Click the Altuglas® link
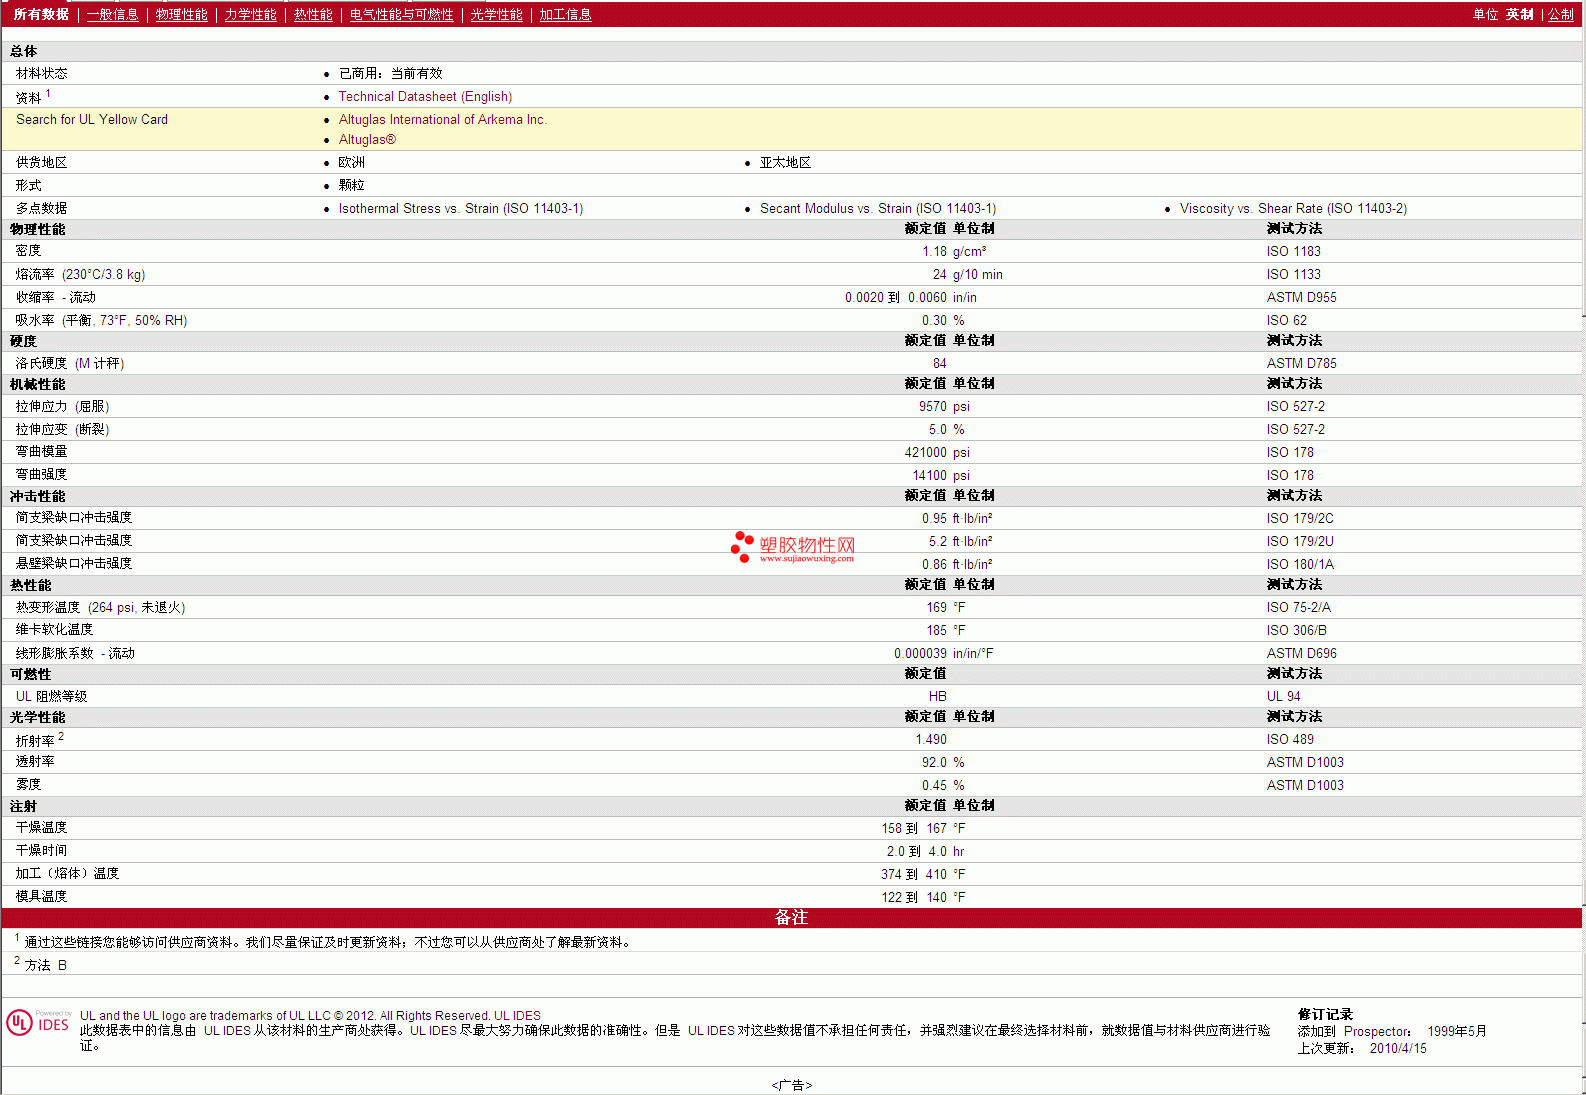 pos(367,140)
